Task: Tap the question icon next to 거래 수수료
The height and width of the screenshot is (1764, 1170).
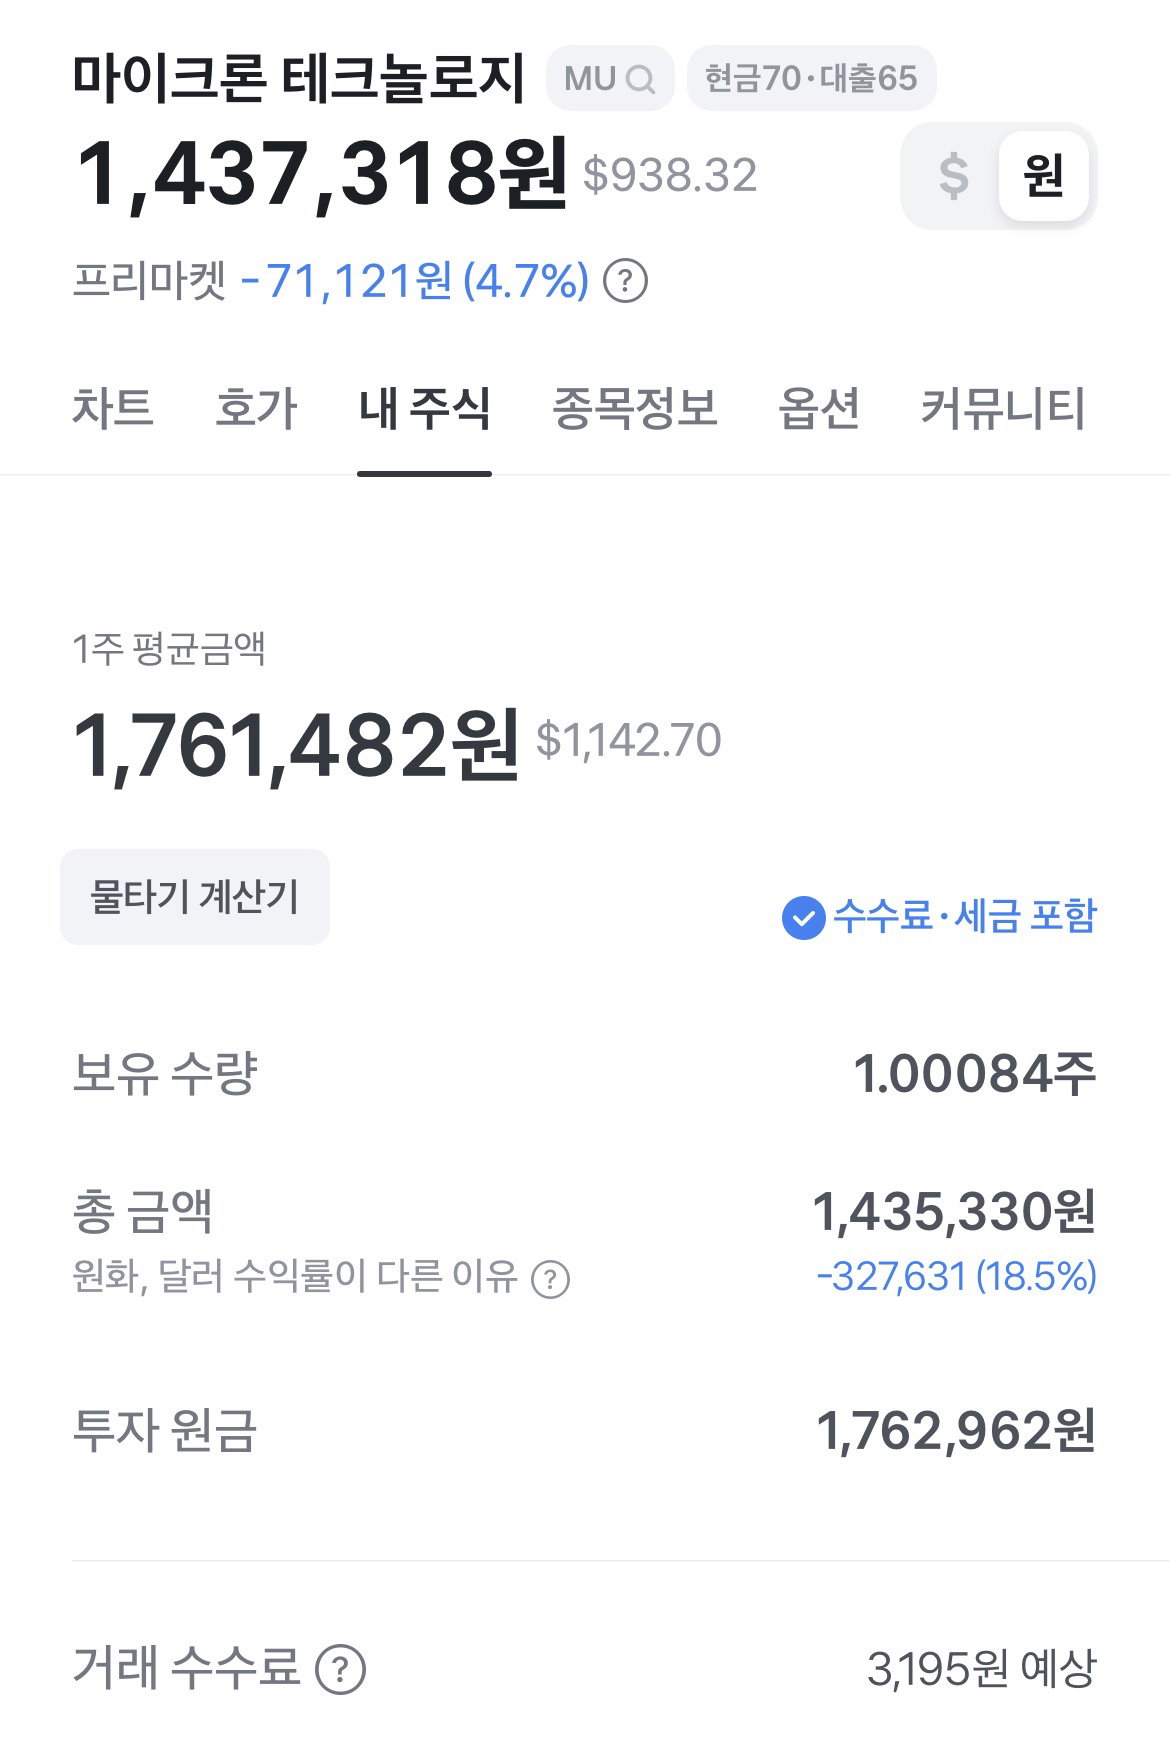Action: [x=340, y=1669]
